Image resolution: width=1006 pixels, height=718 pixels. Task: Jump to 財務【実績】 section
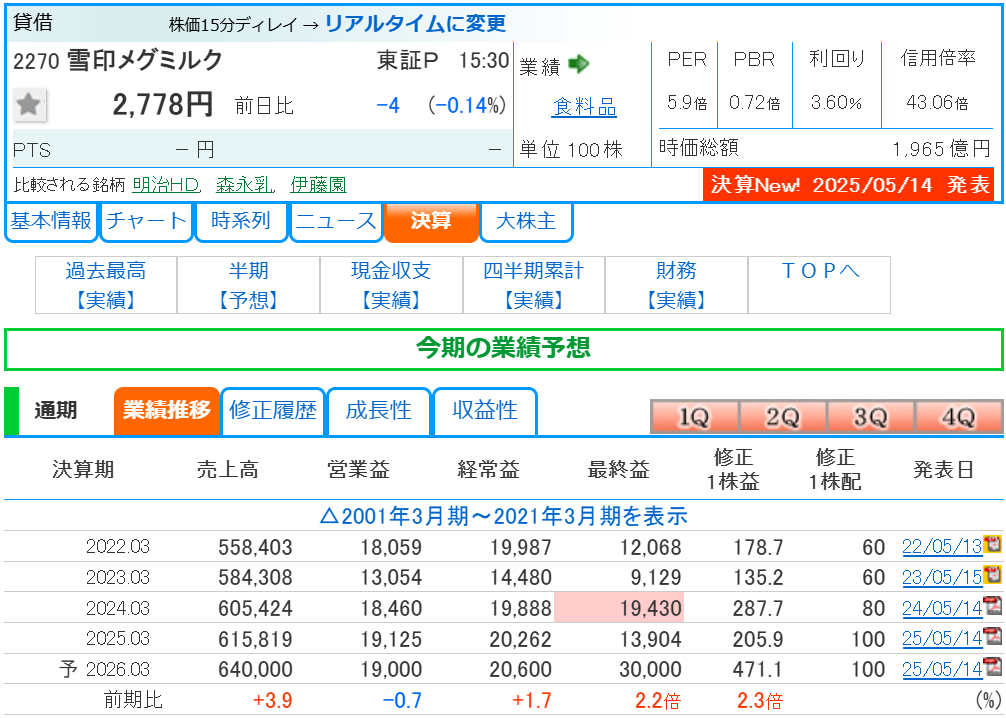pos(676,285)
